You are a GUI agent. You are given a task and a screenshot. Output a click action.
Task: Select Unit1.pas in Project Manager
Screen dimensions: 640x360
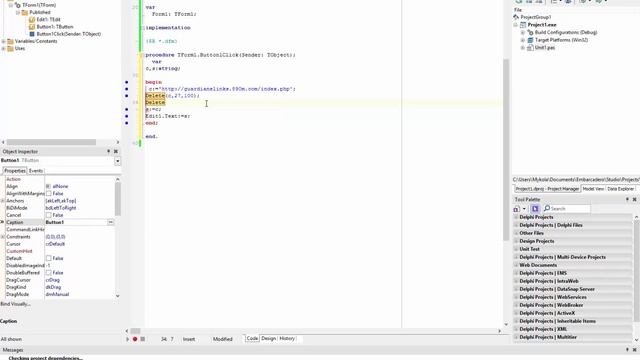pos(544,48)
